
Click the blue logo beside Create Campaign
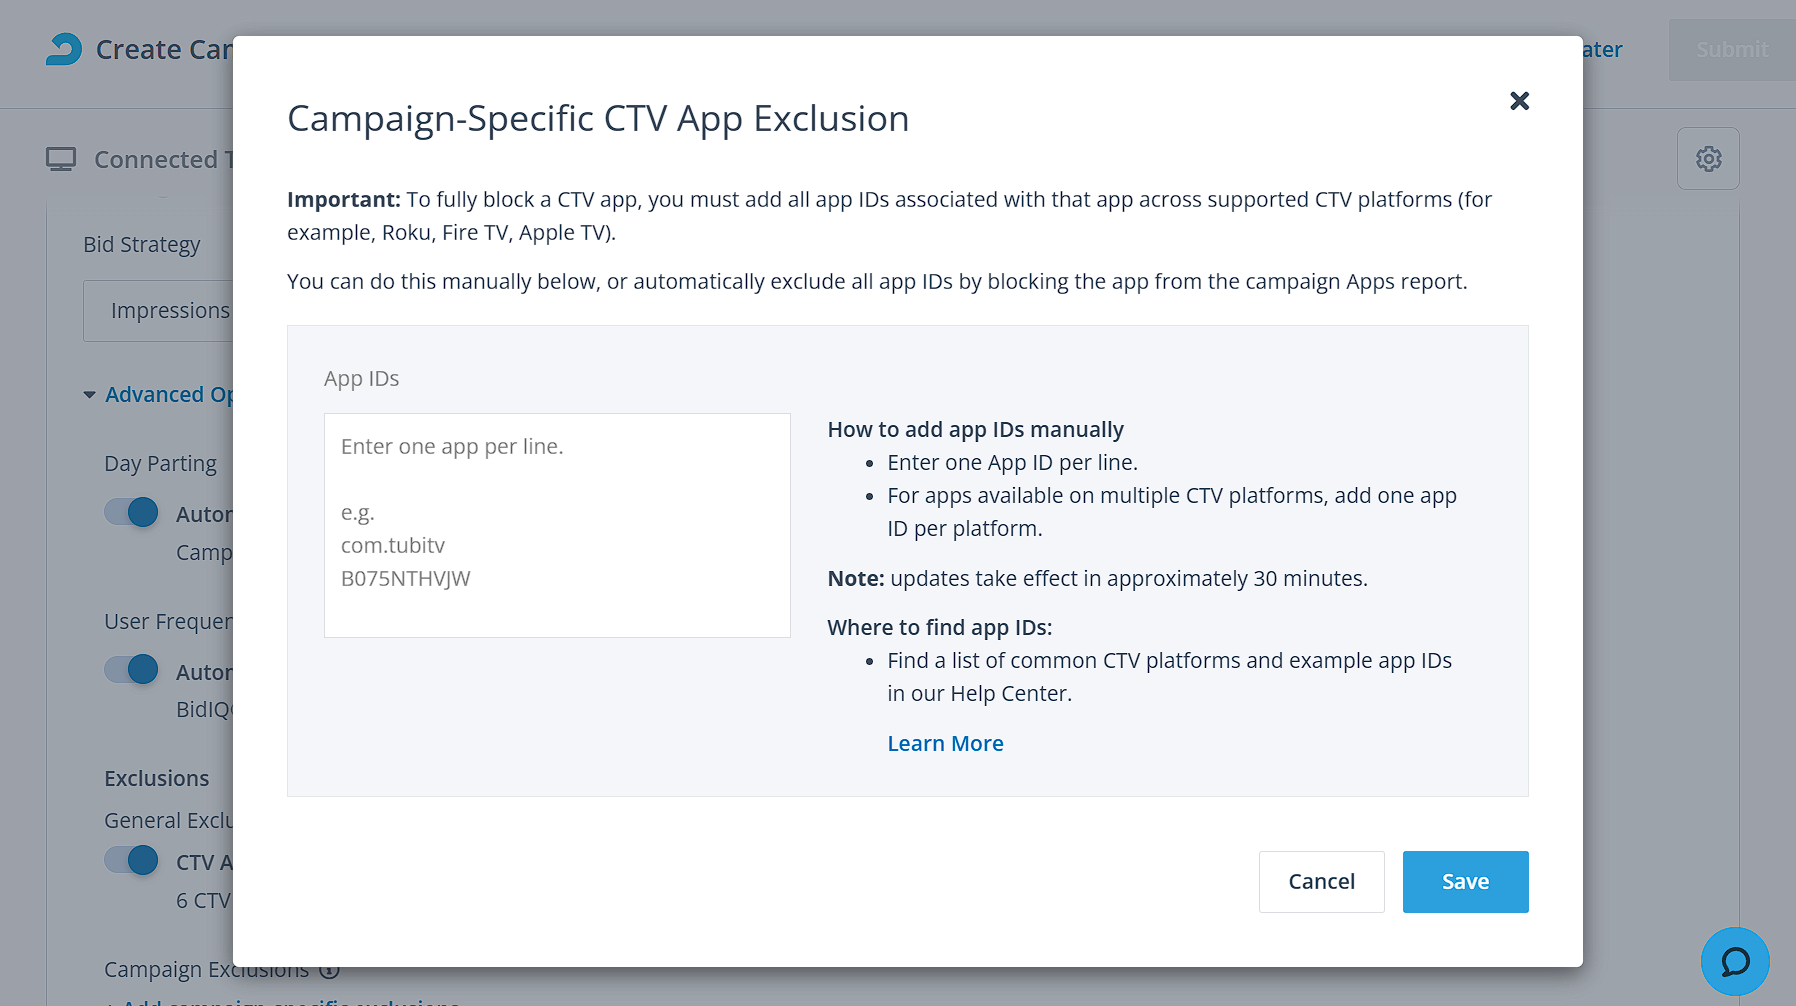point(64,49)
